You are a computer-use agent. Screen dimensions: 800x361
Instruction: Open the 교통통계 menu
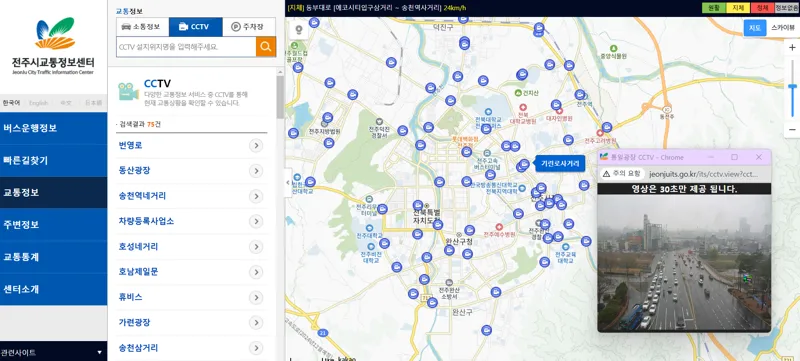coord(53,257)
